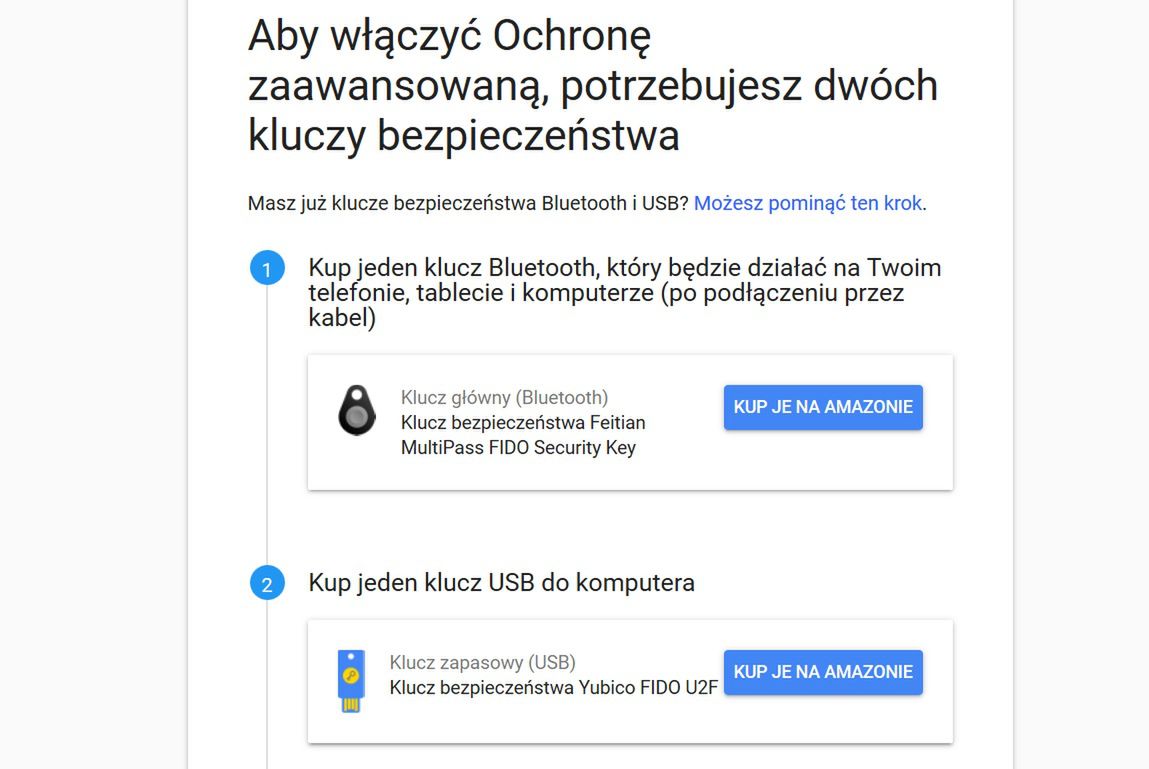Click the black Feitian Bluetooth key image
This screenshot has width=1149, height=769.
pos(356,411)
